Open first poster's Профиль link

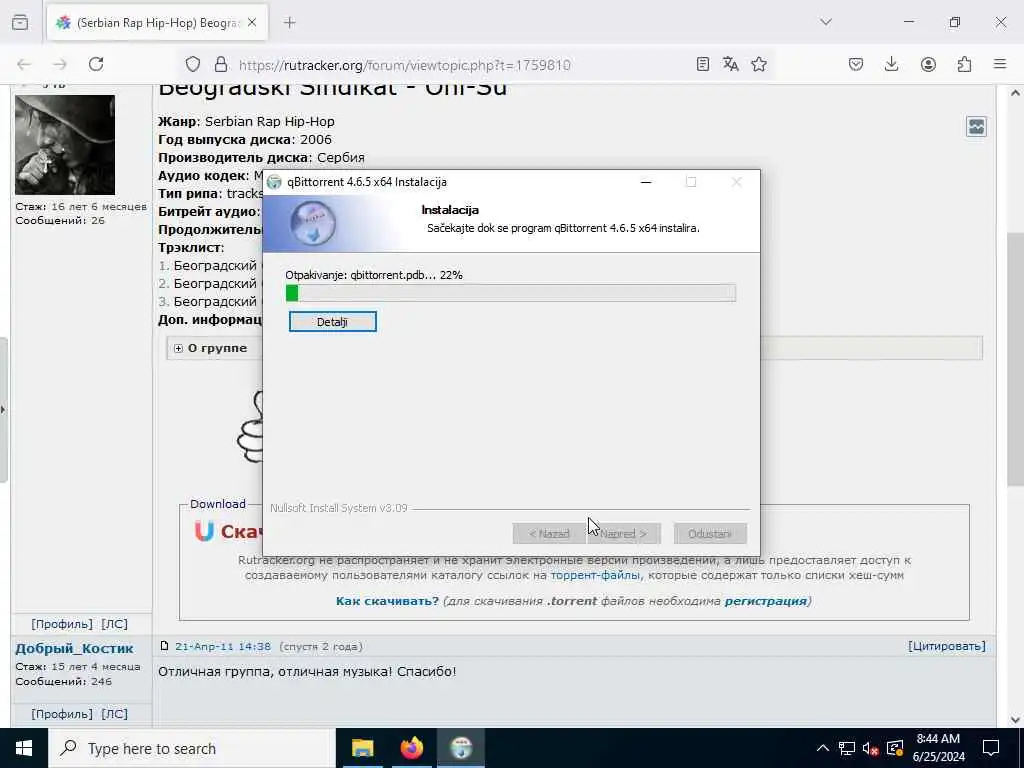tap(62, 624)
